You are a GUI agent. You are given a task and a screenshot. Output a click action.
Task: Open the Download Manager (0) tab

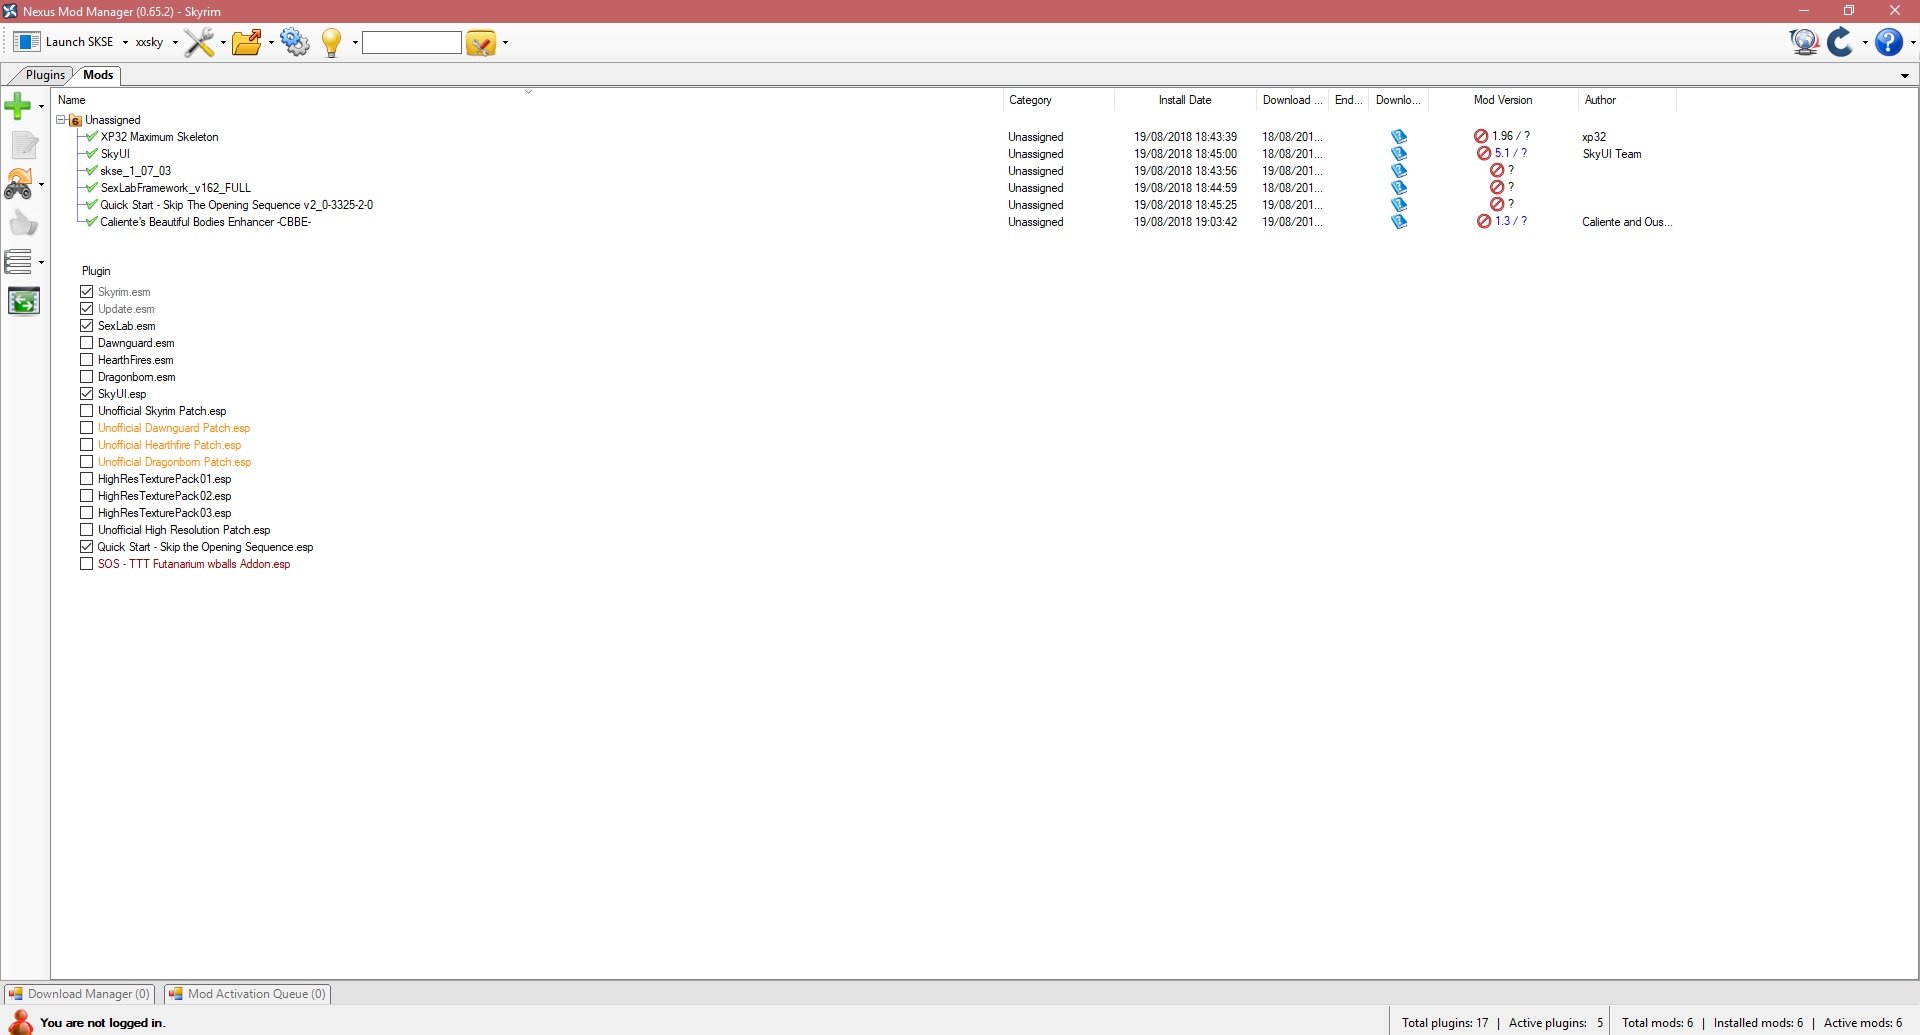(80, 994)
